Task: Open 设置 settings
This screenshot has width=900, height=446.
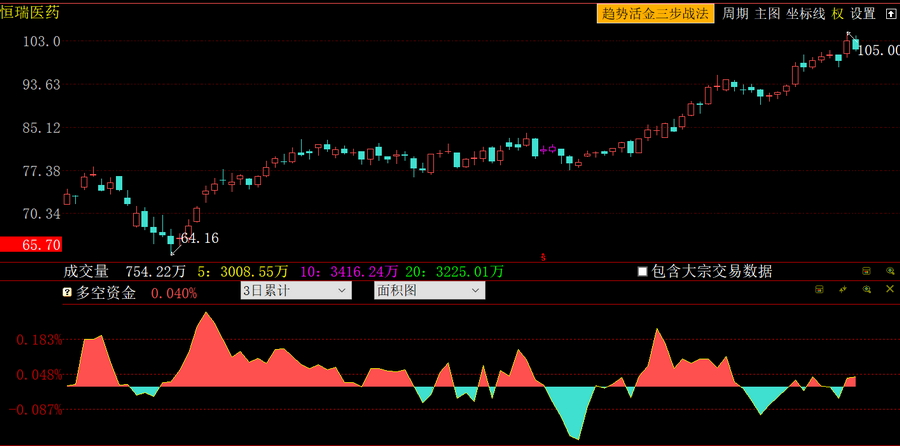Action: pos(863,14)
